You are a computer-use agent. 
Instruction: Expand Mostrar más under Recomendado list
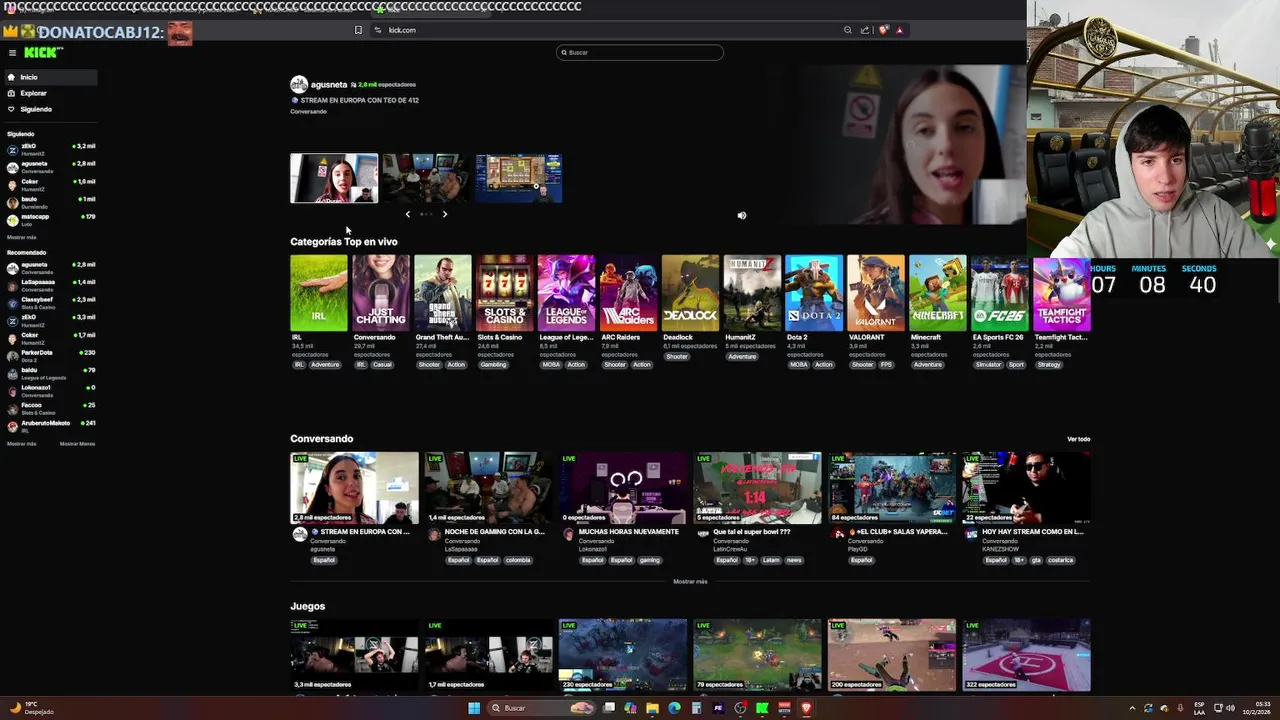(21, 443)
